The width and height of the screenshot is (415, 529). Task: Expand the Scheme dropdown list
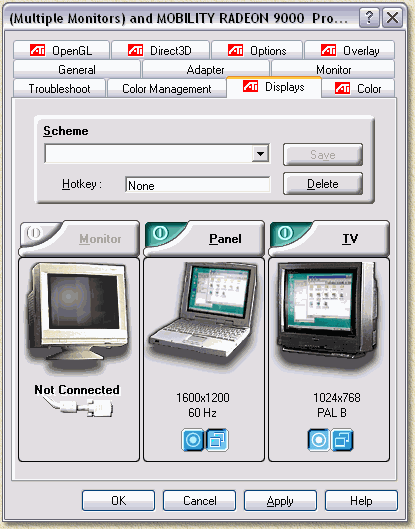point(260,154)
